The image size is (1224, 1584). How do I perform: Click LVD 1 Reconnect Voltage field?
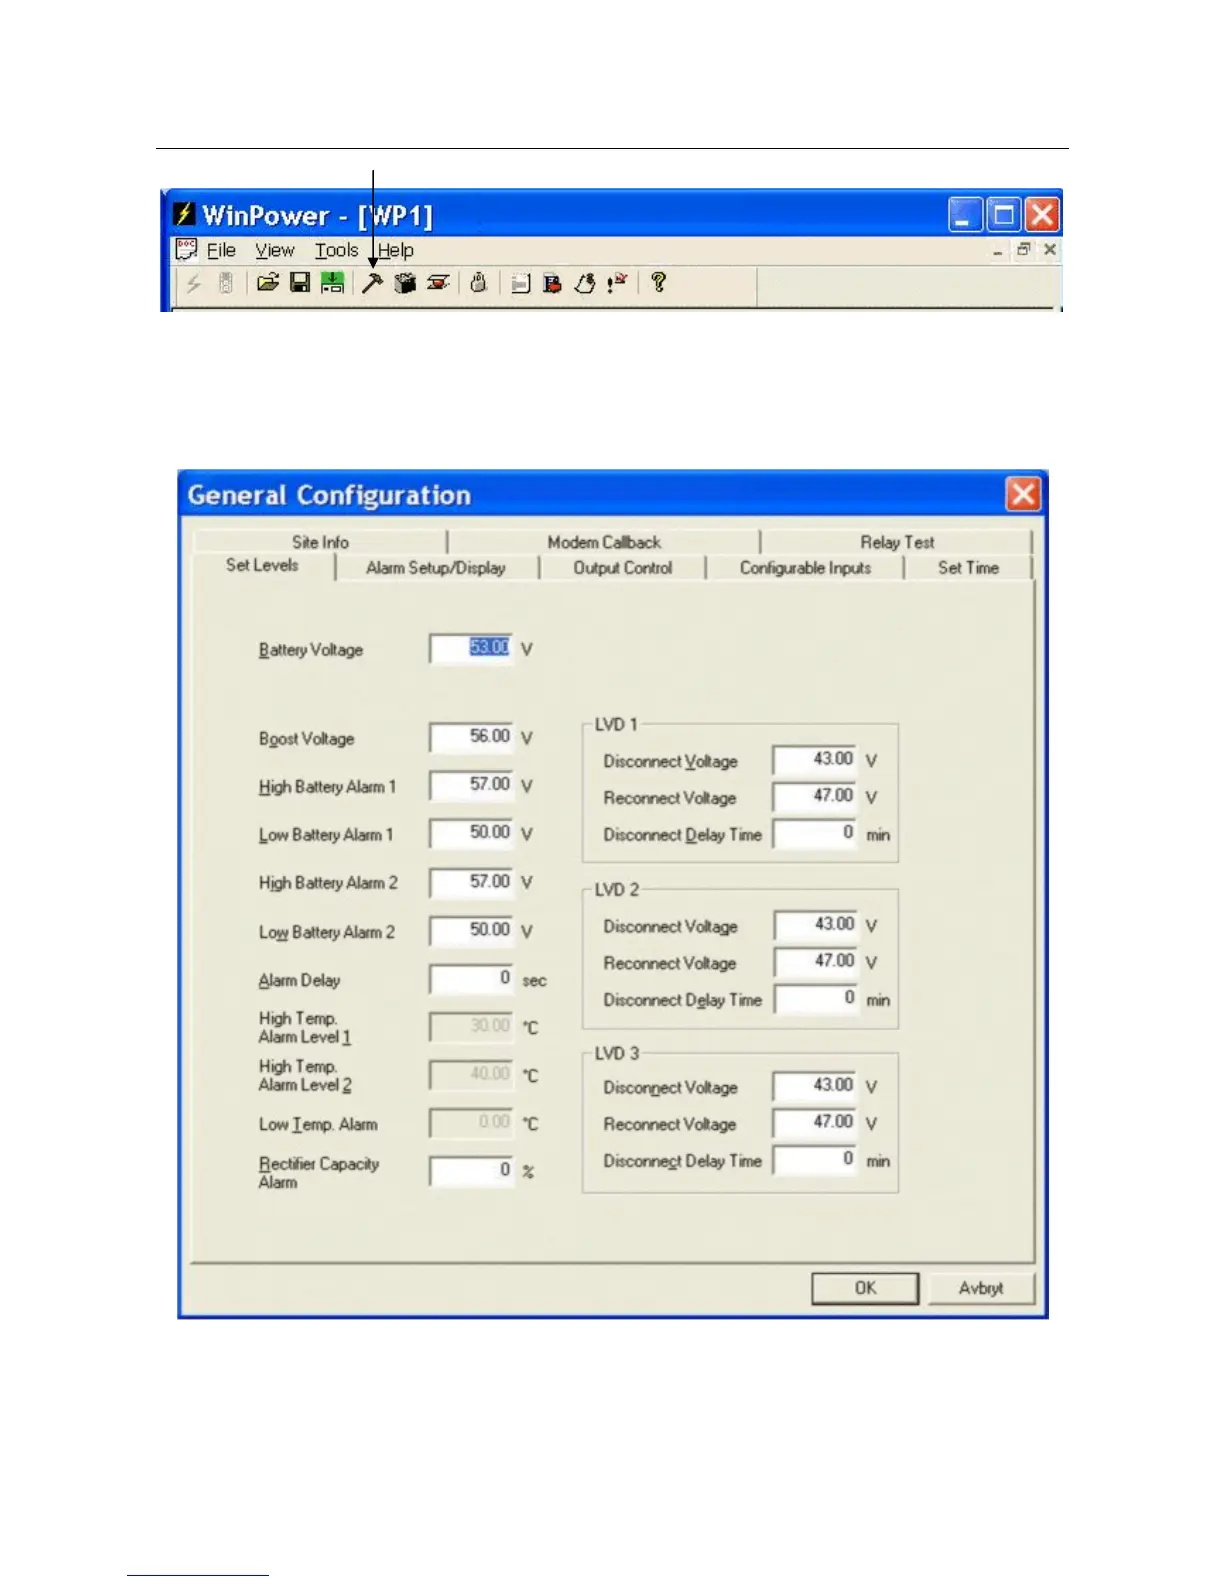[814, 797]
